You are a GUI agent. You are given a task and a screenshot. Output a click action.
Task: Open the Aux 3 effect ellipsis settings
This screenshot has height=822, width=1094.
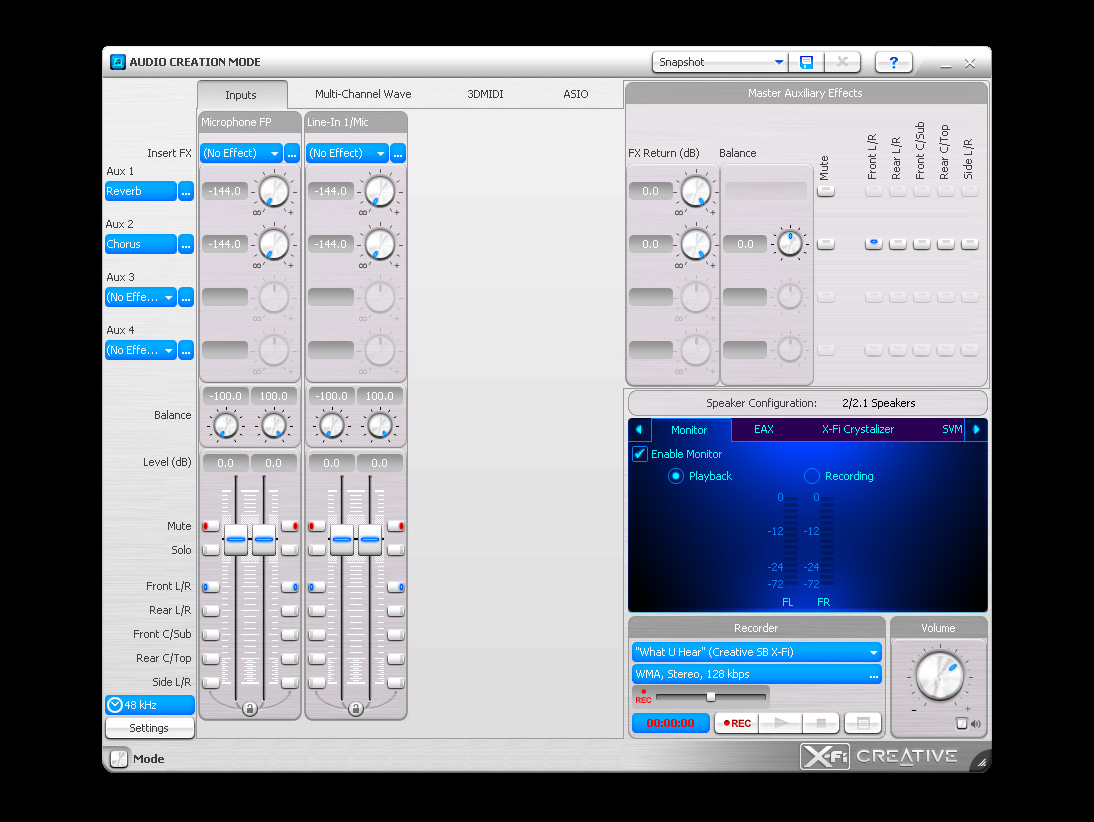186,297
